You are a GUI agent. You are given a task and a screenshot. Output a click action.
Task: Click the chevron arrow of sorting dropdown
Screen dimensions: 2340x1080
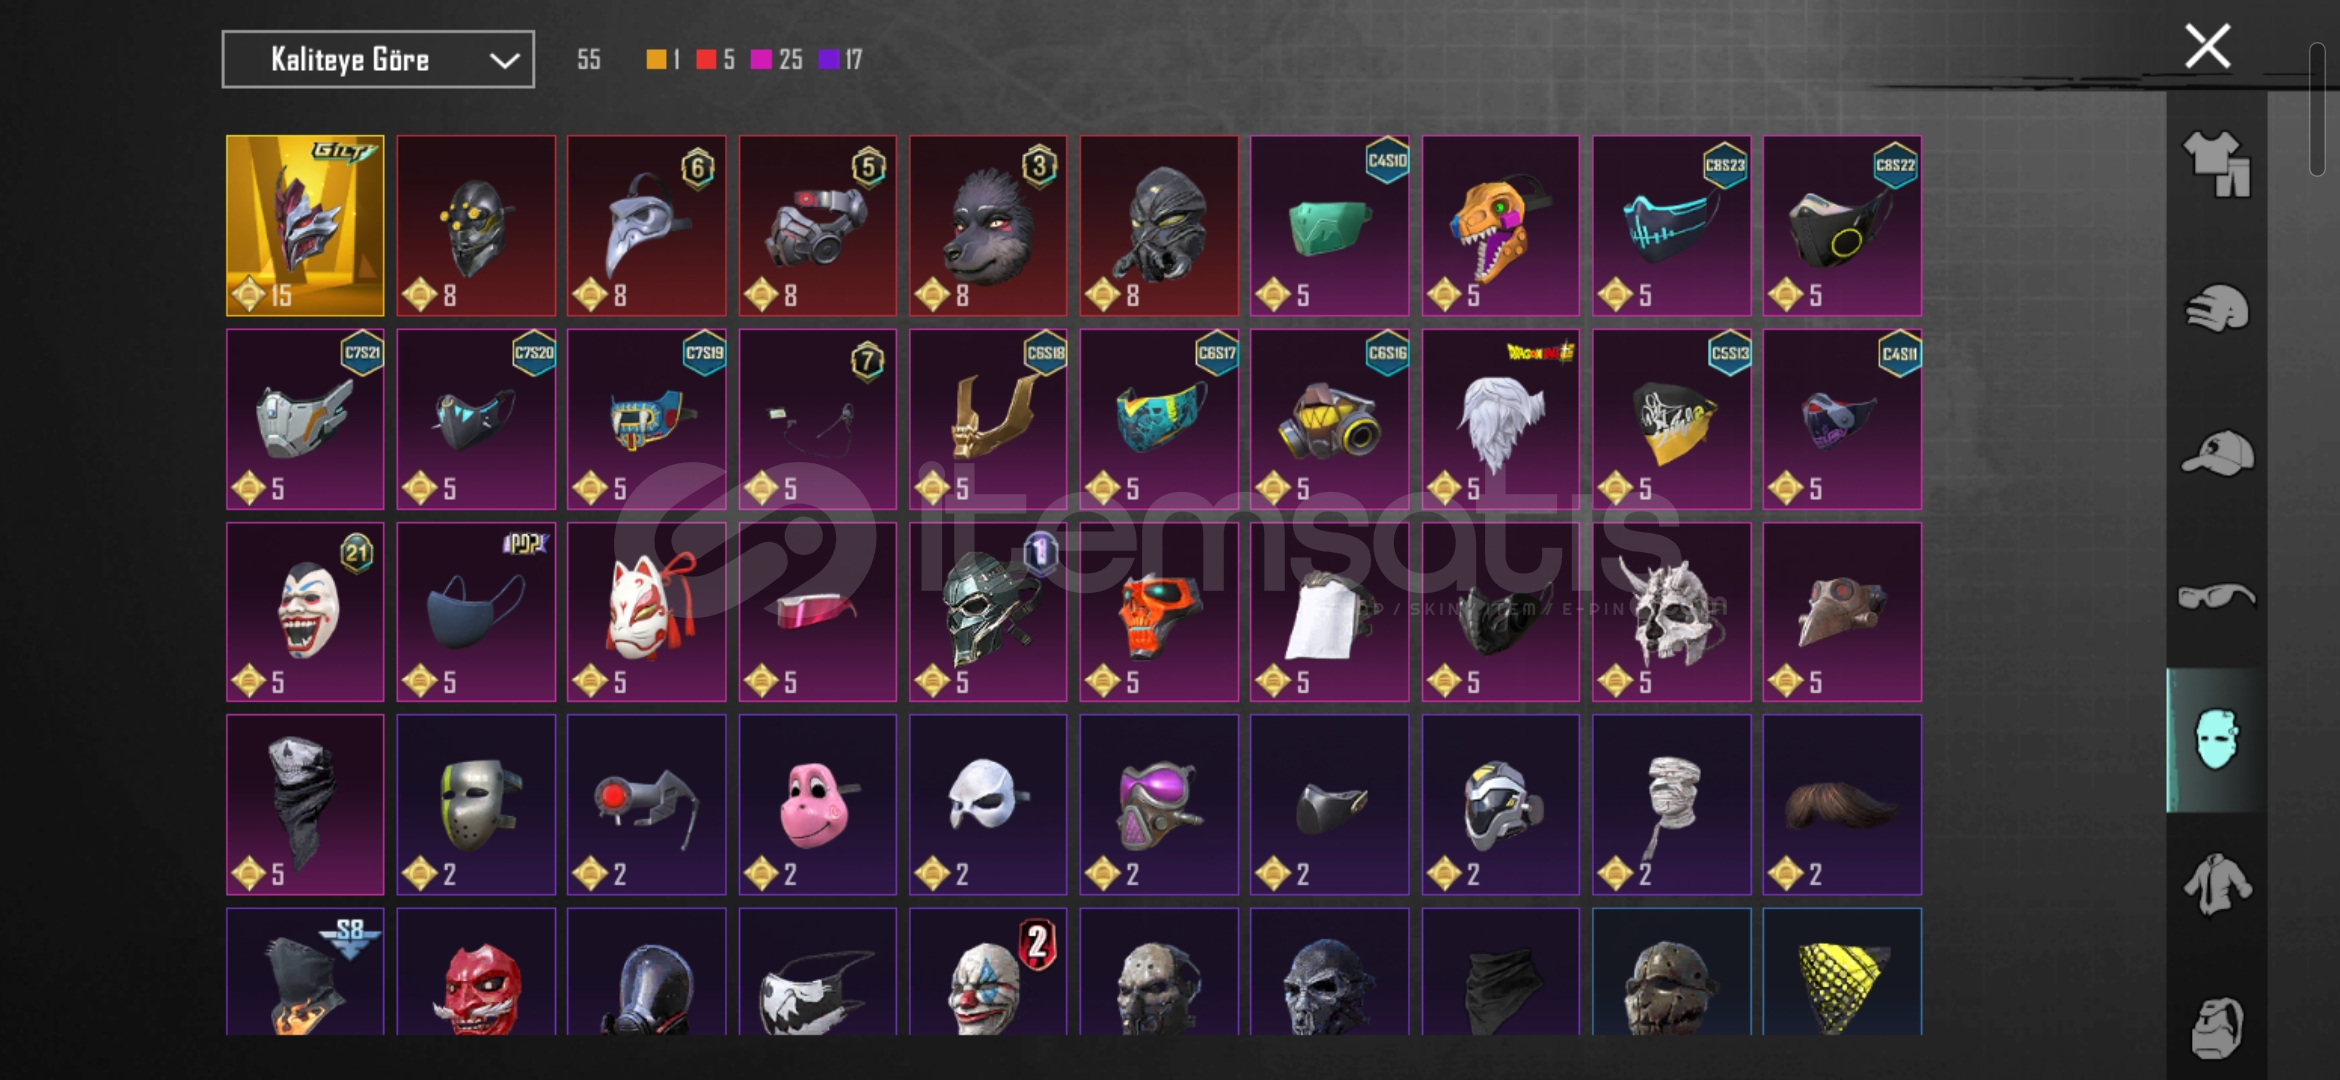coord(504,61)
